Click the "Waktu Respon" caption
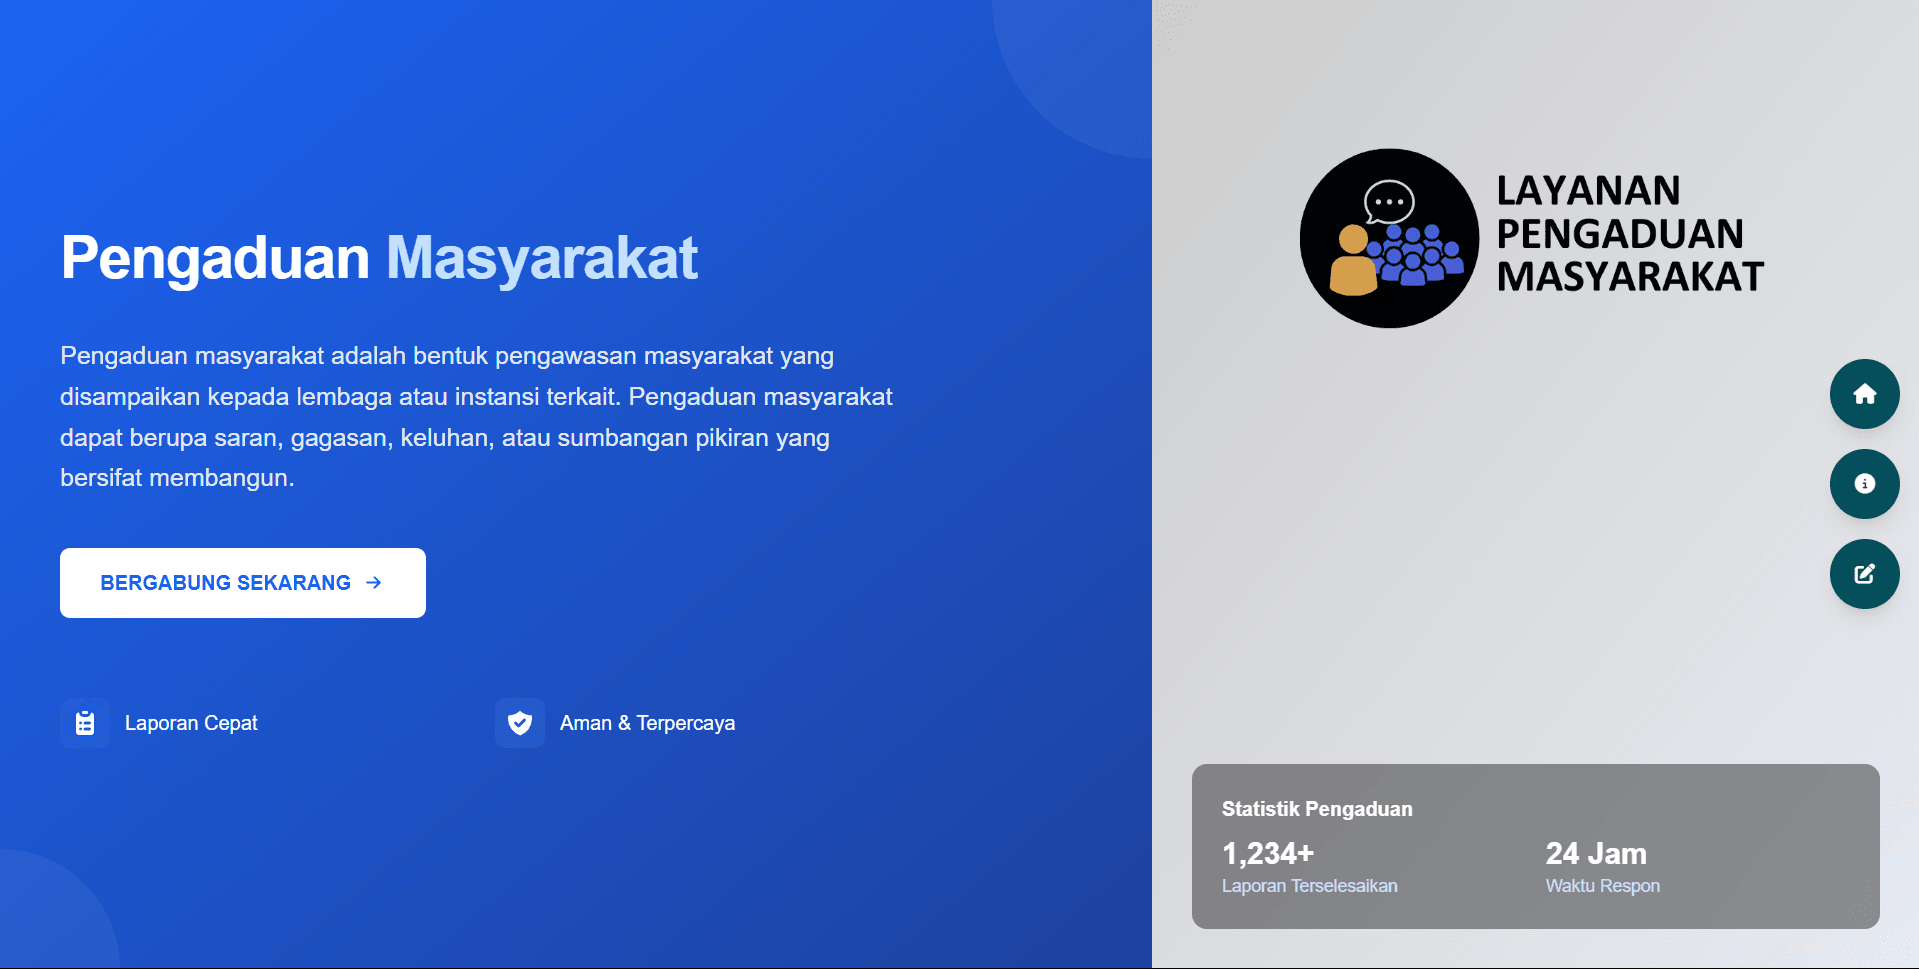Viewport: 1919px width, 969px height. tap(1603, 886)
